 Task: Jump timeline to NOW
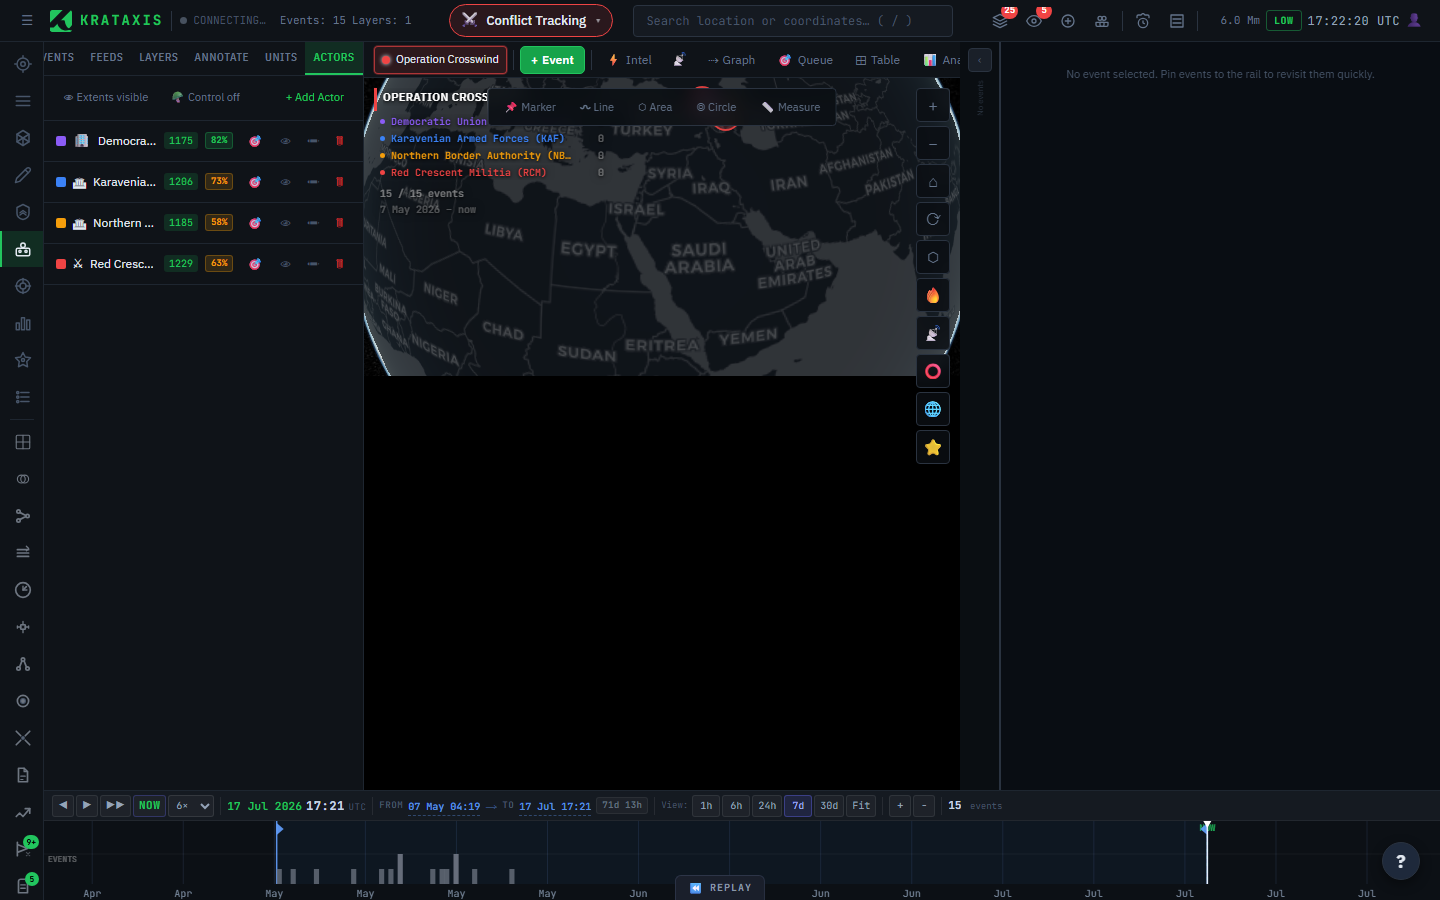149,806
